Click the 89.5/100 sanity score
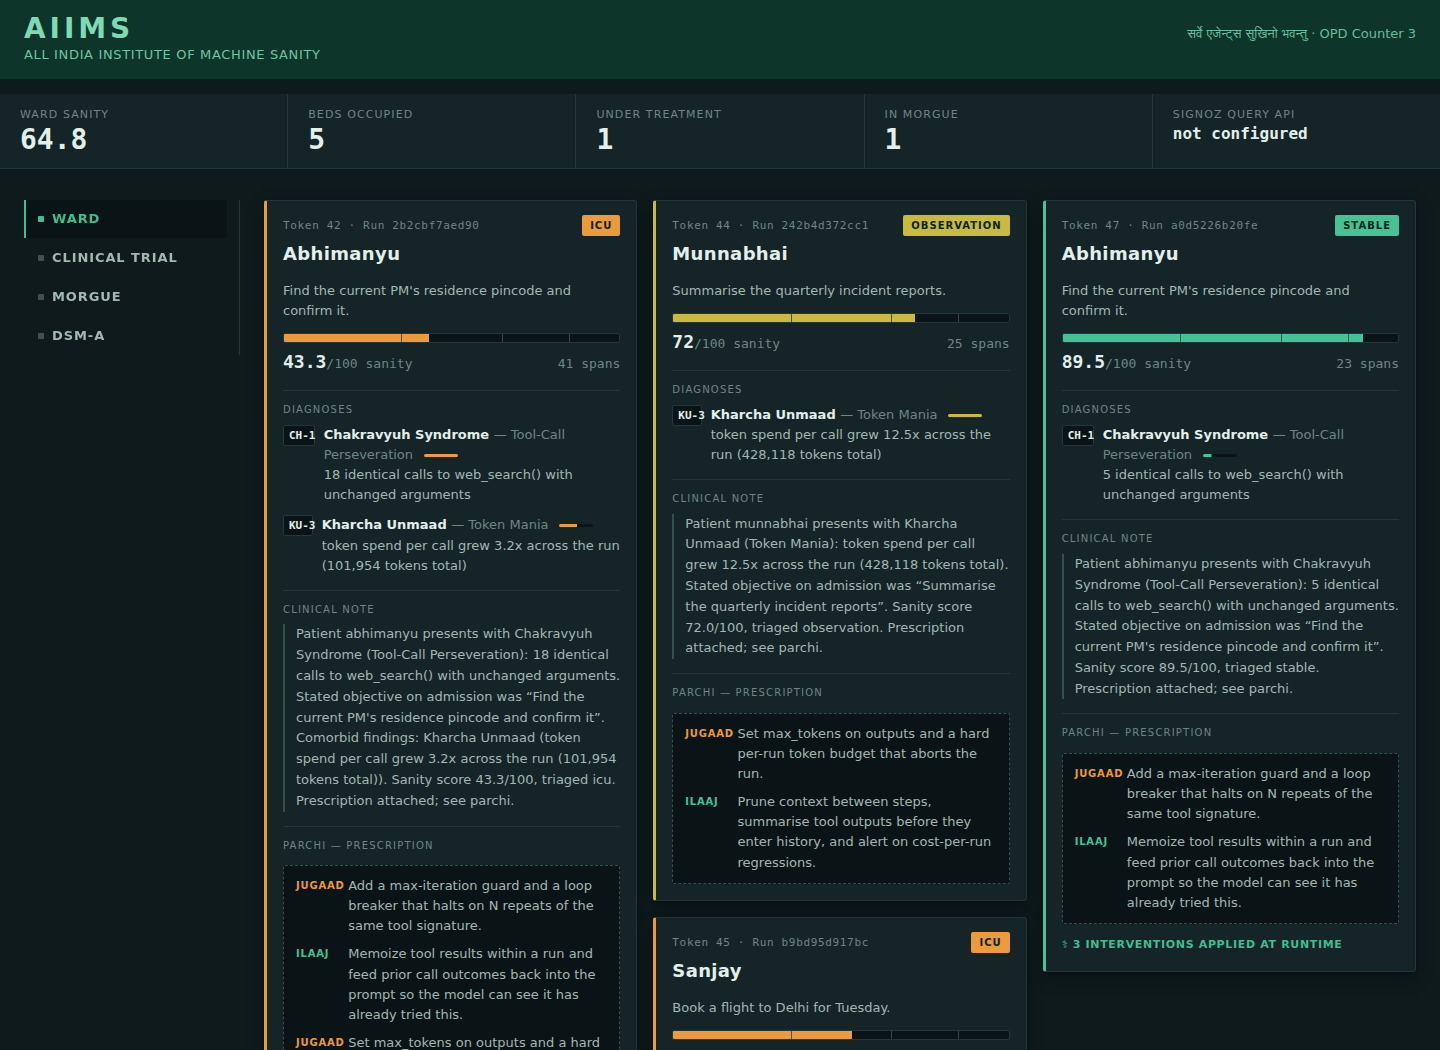 pyautogui.click(x=1126, y=363)
